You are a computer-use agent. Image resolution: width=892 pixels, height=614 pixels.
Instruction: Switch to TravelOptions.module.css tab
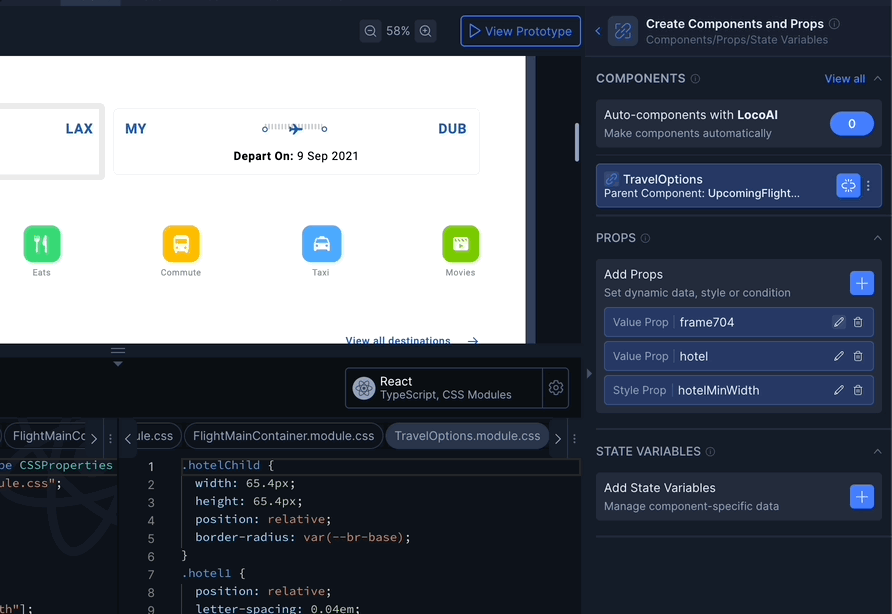(x=467, y=436)
